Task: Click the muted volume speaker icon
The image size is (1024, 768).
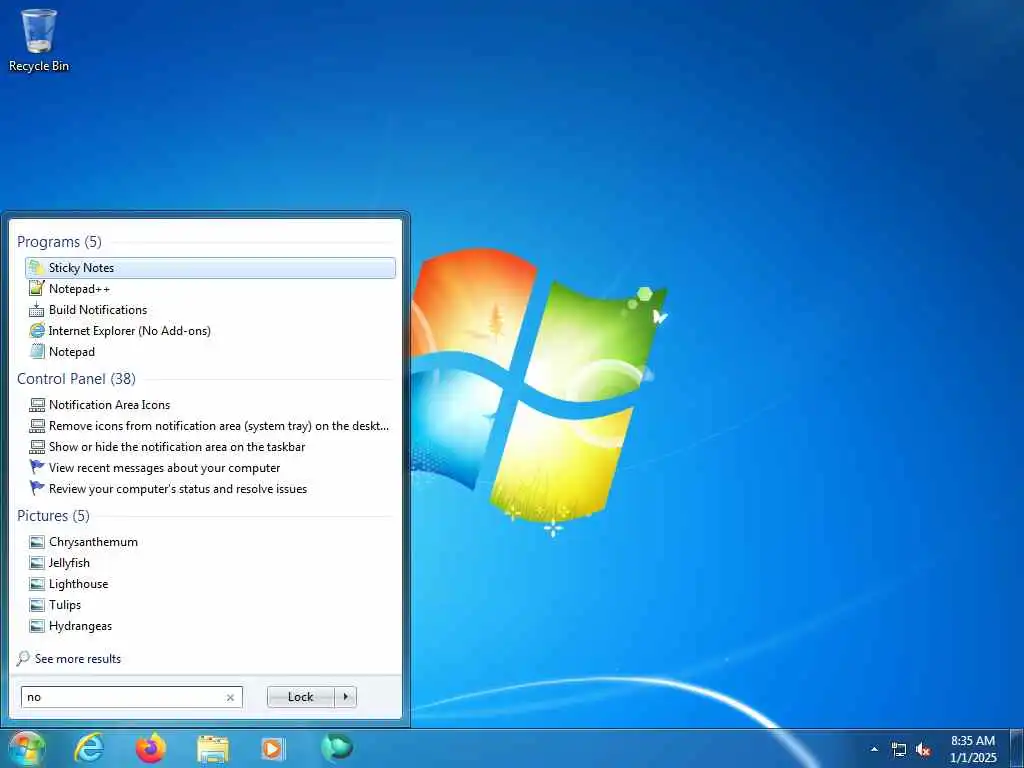Action: click(x=923, y=750)
